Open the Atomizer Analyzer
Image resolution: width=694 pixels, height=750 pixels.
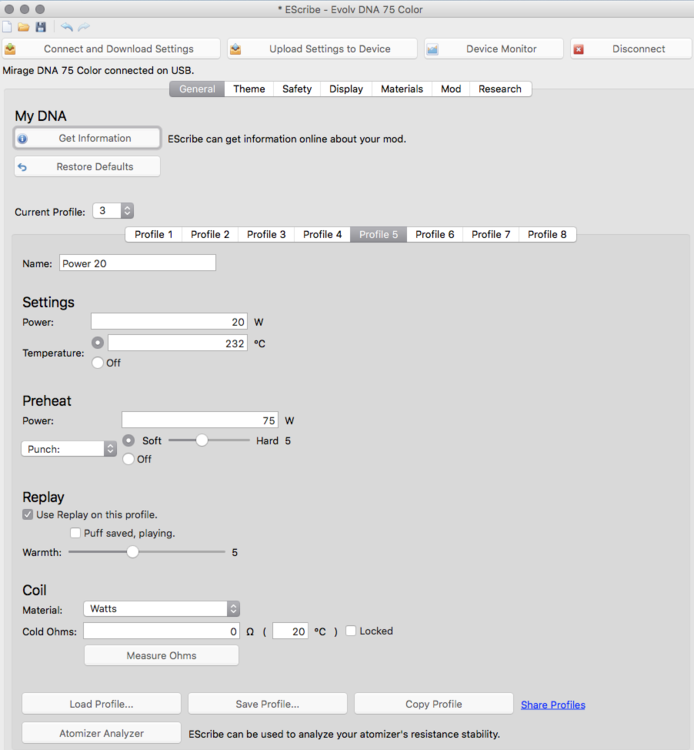point(101,733)
